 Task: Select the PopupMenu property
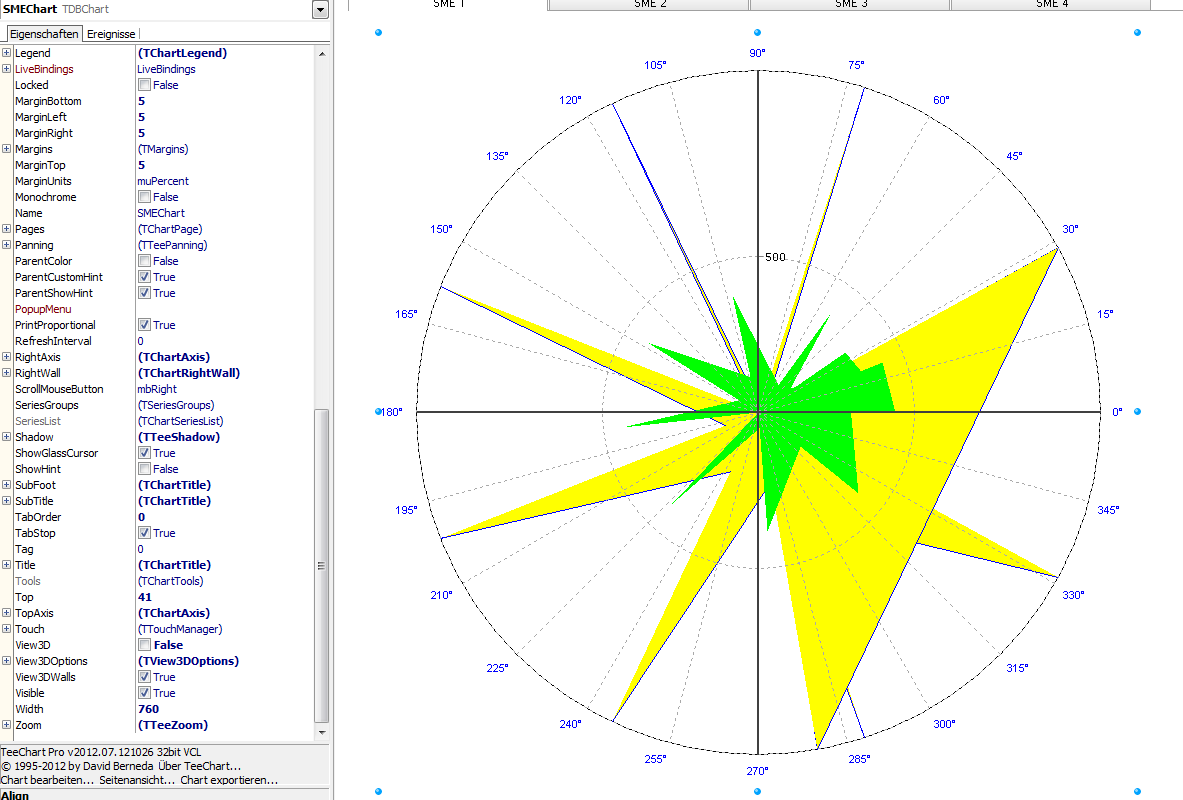tap(43, 309)
